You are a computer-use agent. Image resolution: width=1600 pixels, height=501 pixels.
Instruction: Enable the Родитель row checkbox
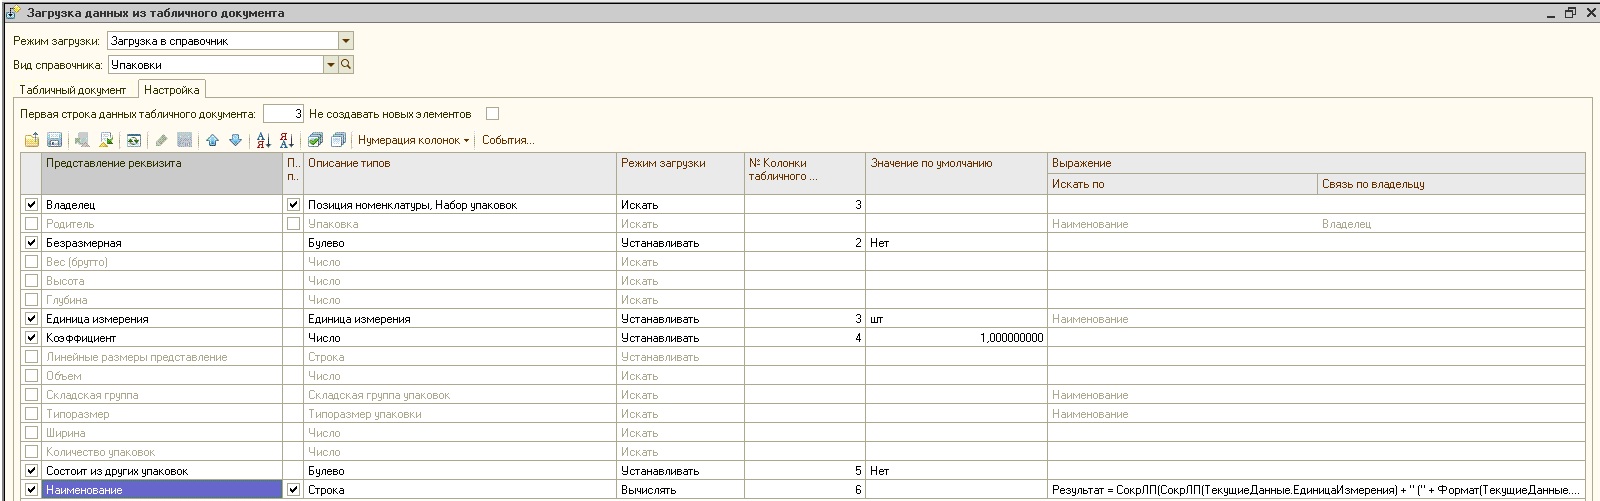pos(31,223)
